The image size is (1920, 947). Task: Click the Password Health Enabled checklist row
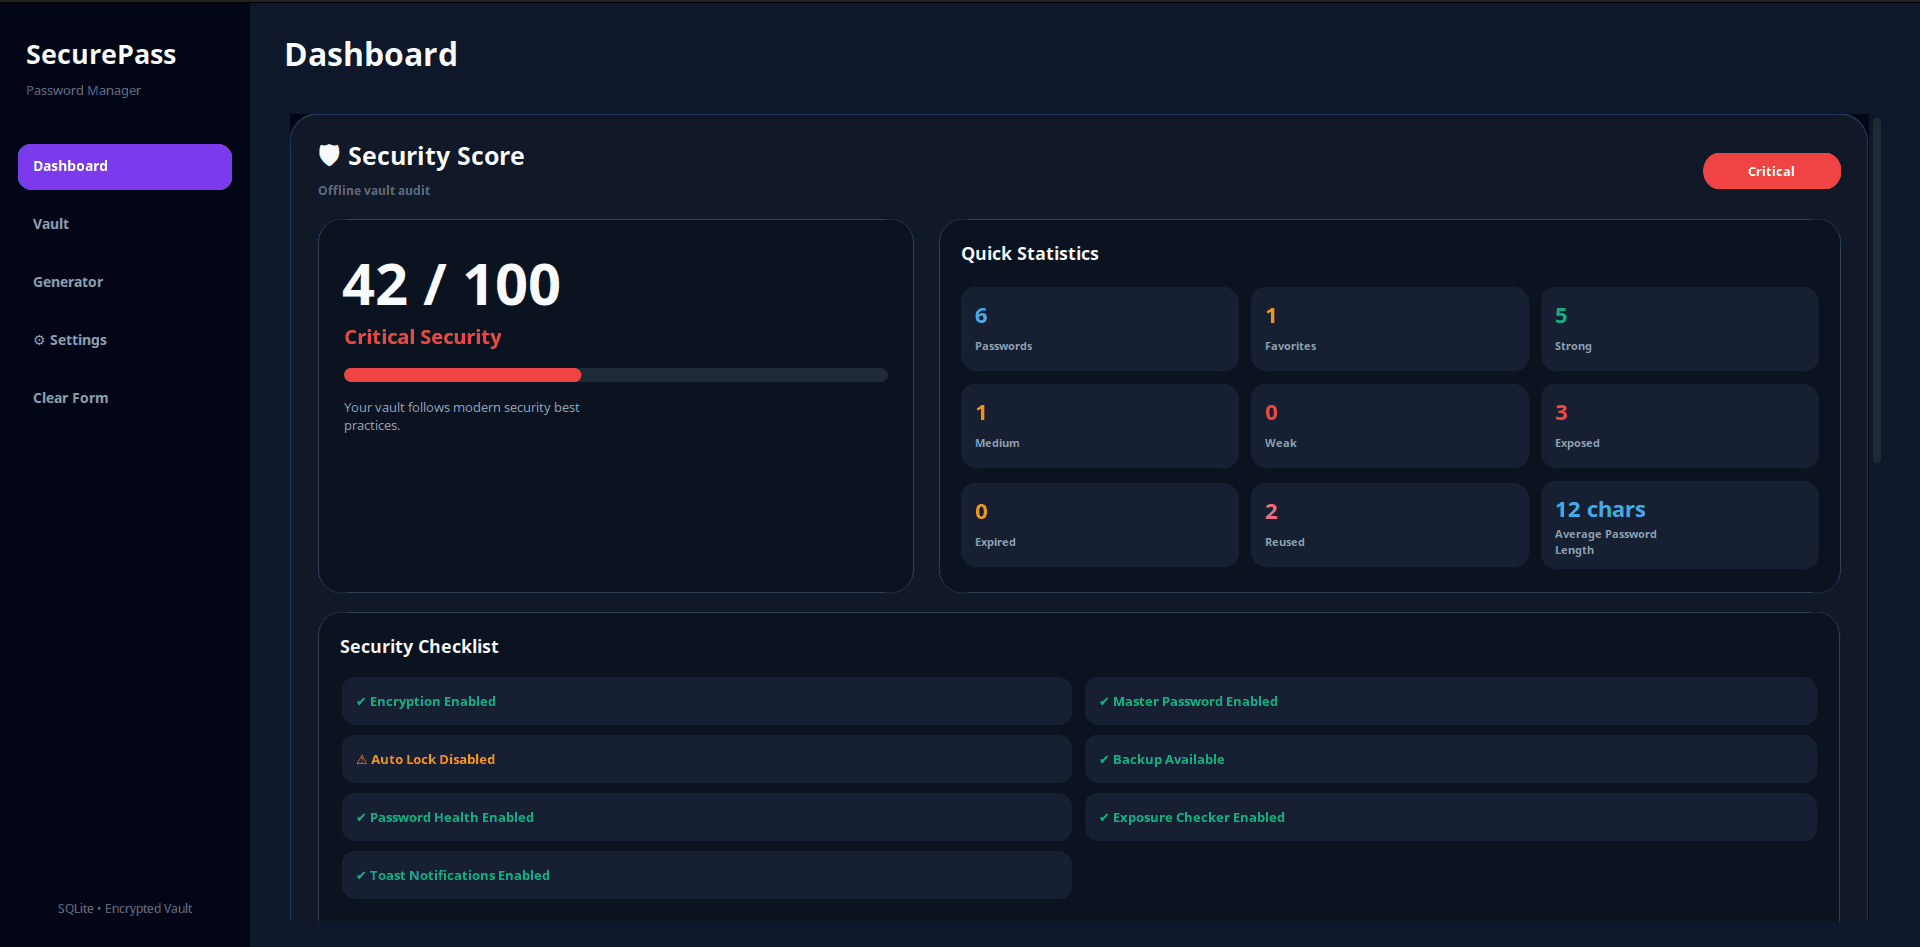(706, 817)
